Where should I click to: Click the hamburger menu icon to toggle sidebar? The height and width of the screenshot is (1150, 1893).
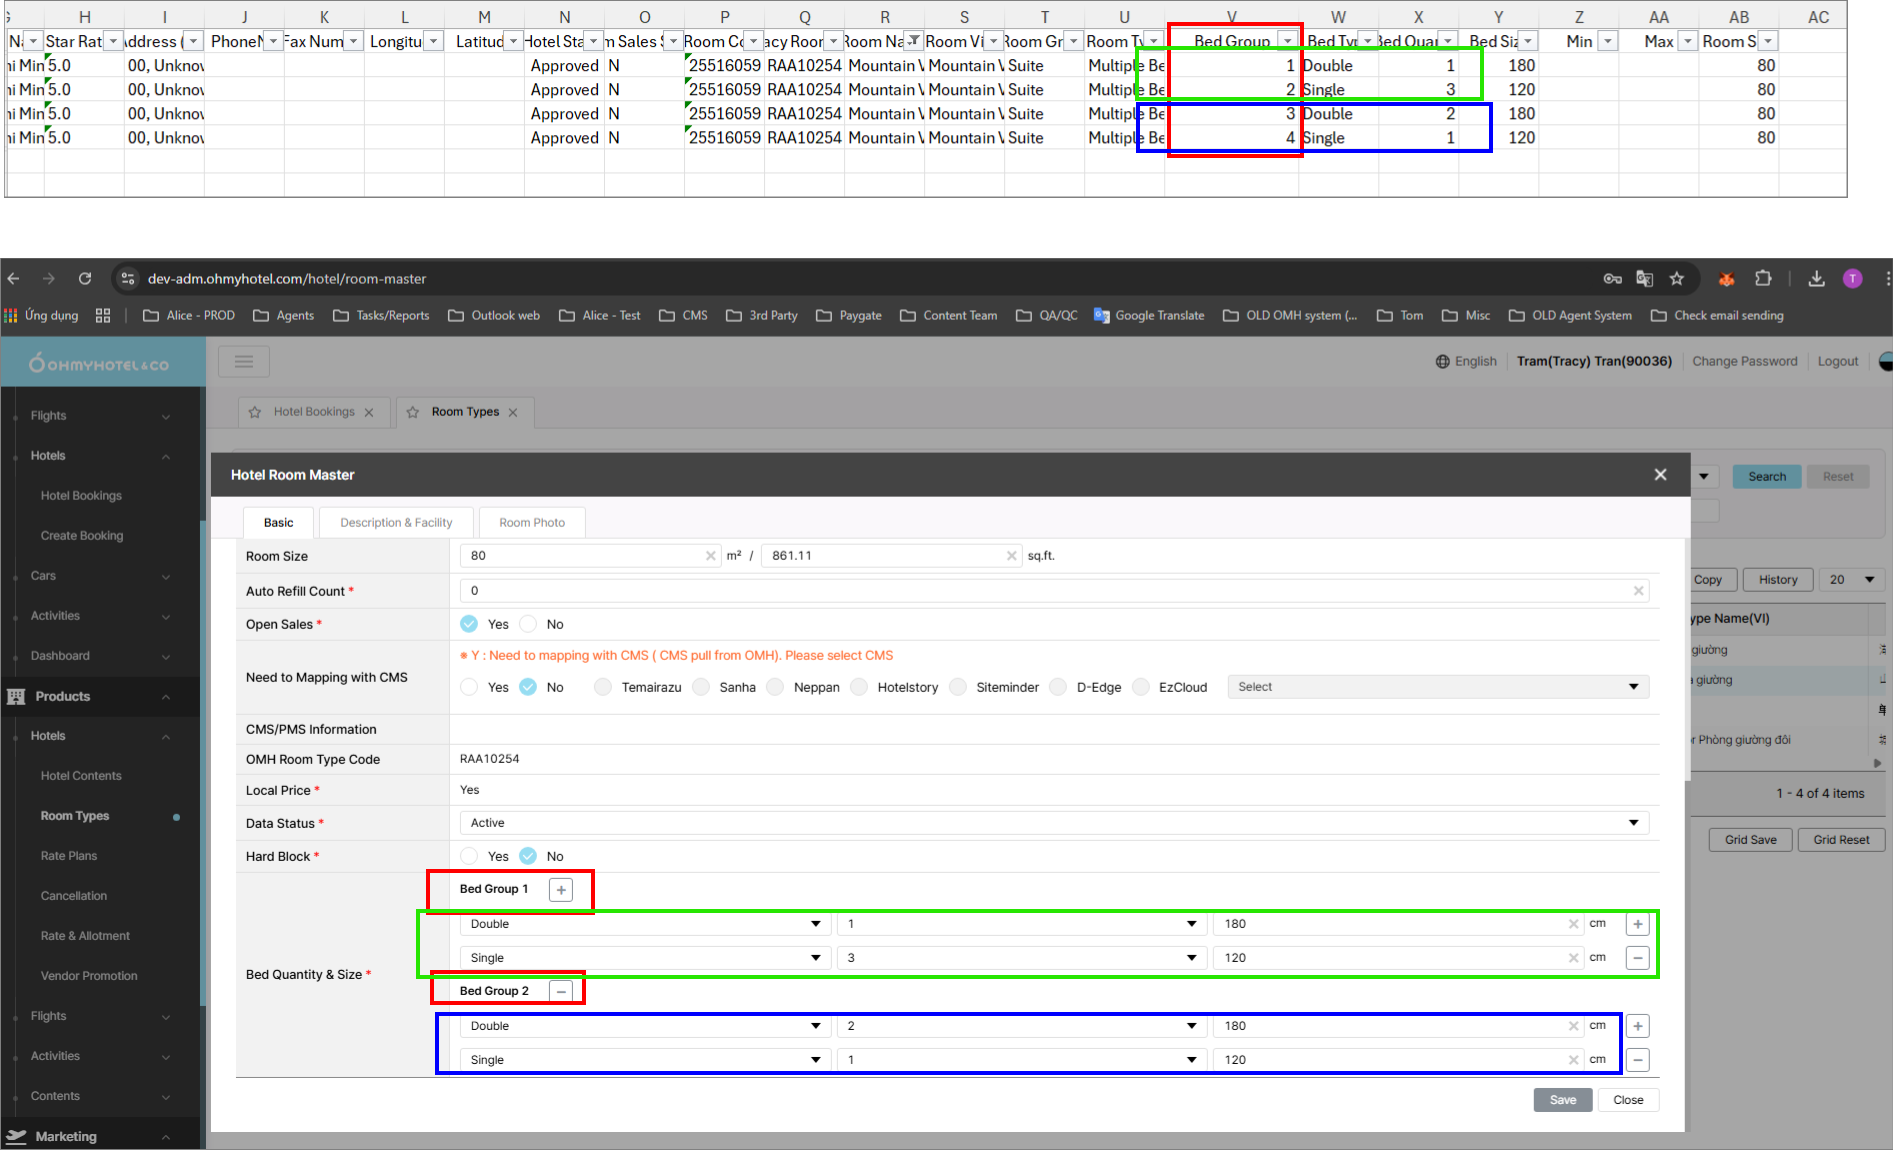[243, 362]
